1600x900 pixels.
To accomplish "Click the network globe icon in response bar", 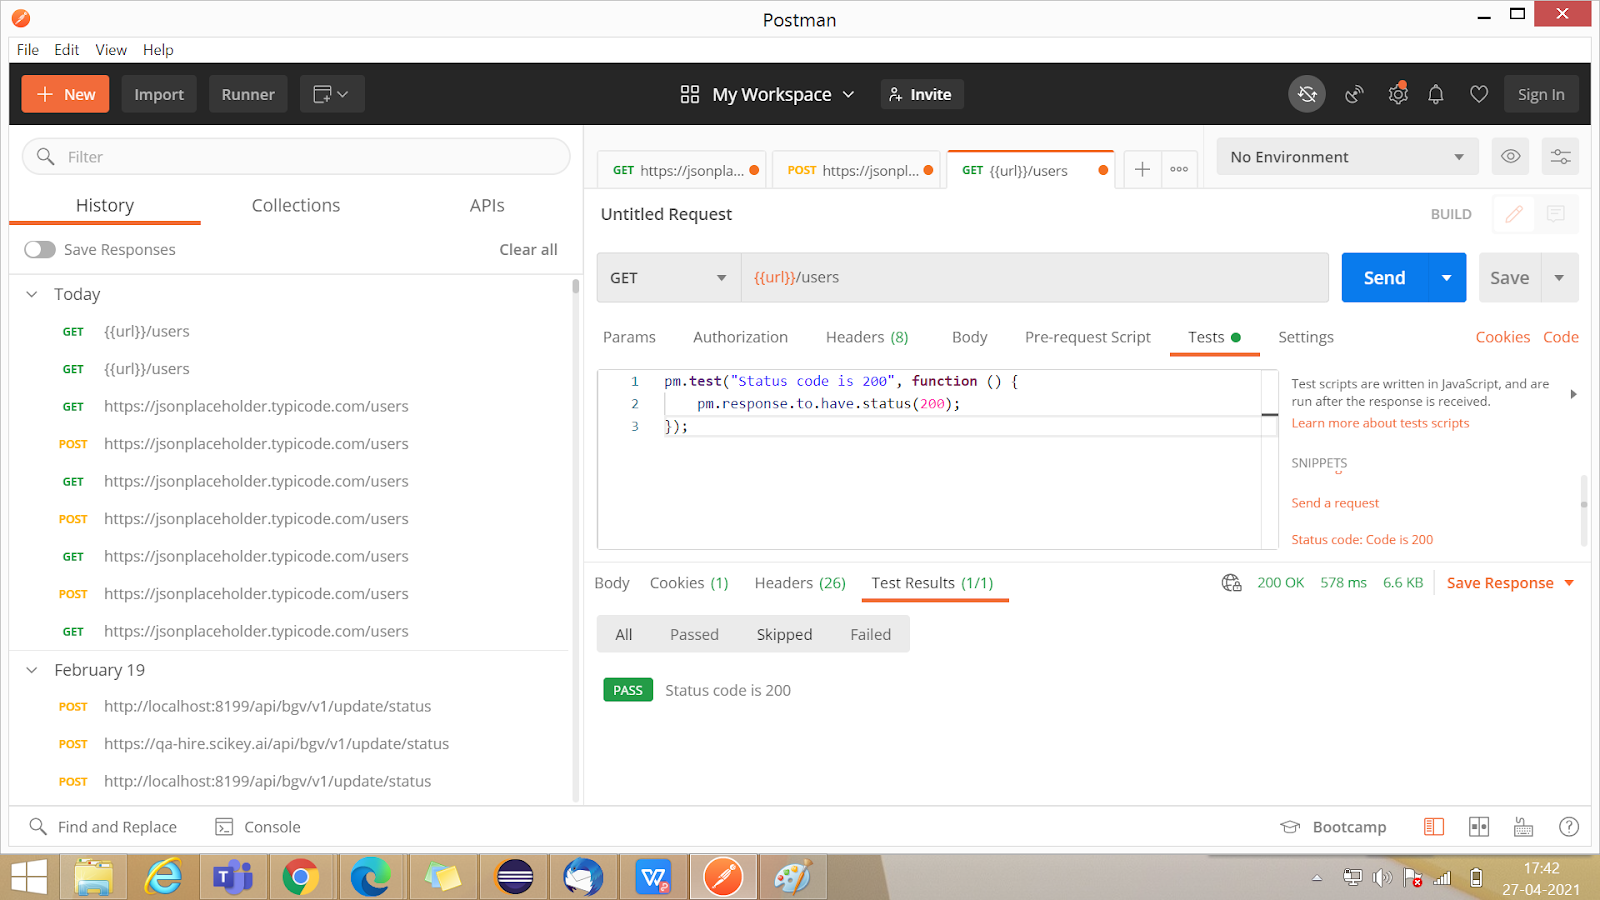I will (x=1231, y=582).
